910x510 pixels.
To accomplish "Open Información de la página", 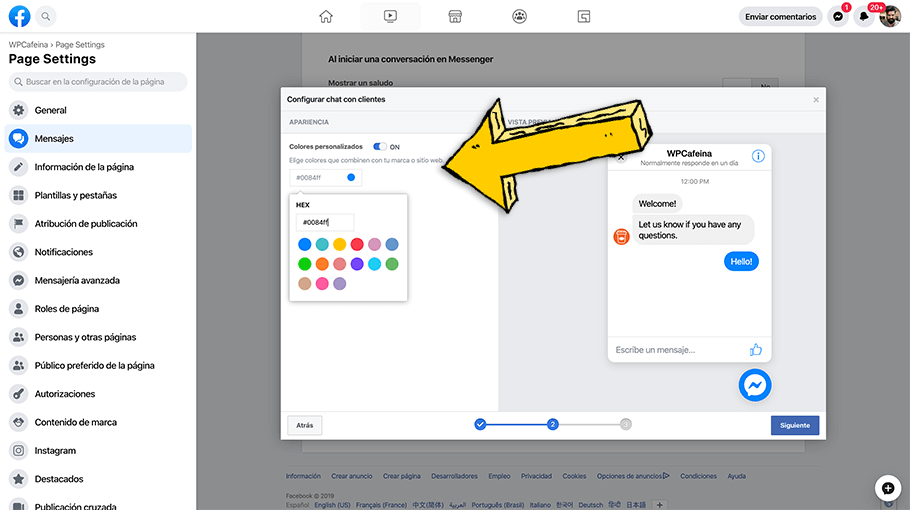I will point(98,167).
